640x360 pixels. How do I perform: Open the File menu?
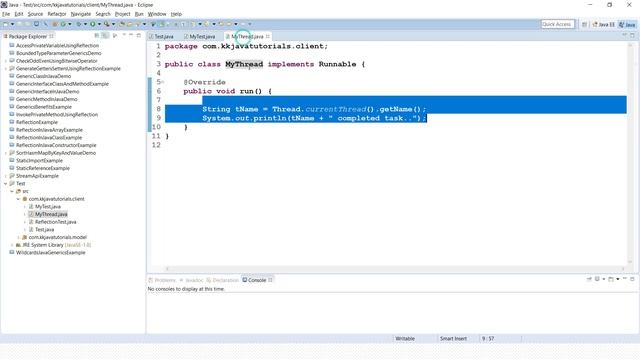[x=6, y=14]
